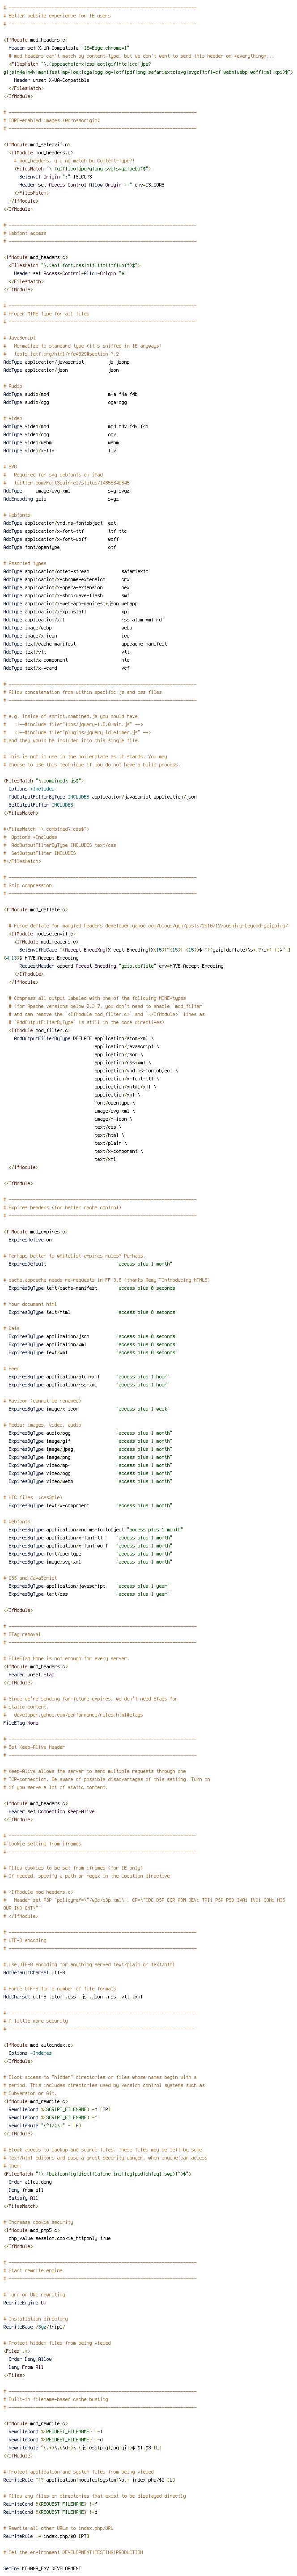Click 'ExpiresByType image/x-icon "access plus 1 week"' line
The image size is (297, 2576).
pos(89,1408)
